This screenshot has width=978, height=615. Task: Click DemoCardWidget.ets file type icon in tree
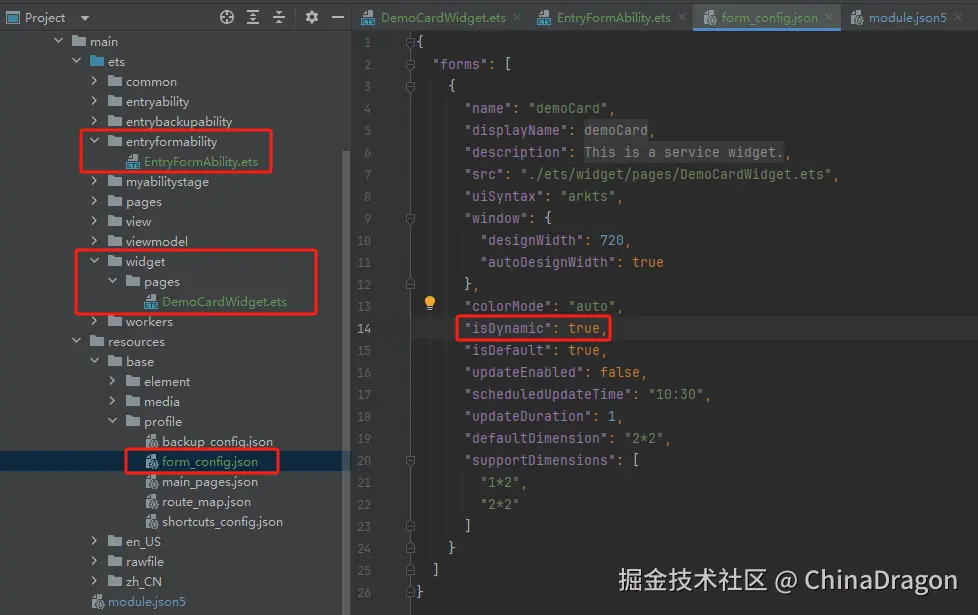(x=151, y=302)
